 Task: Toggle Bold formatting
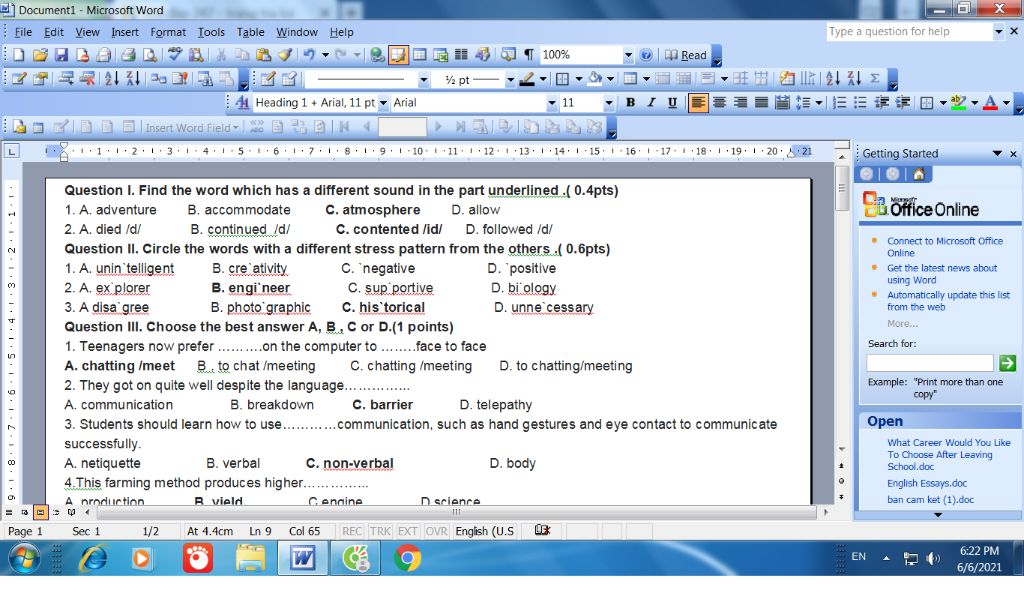pyautogui.click(x=630, y=103)
